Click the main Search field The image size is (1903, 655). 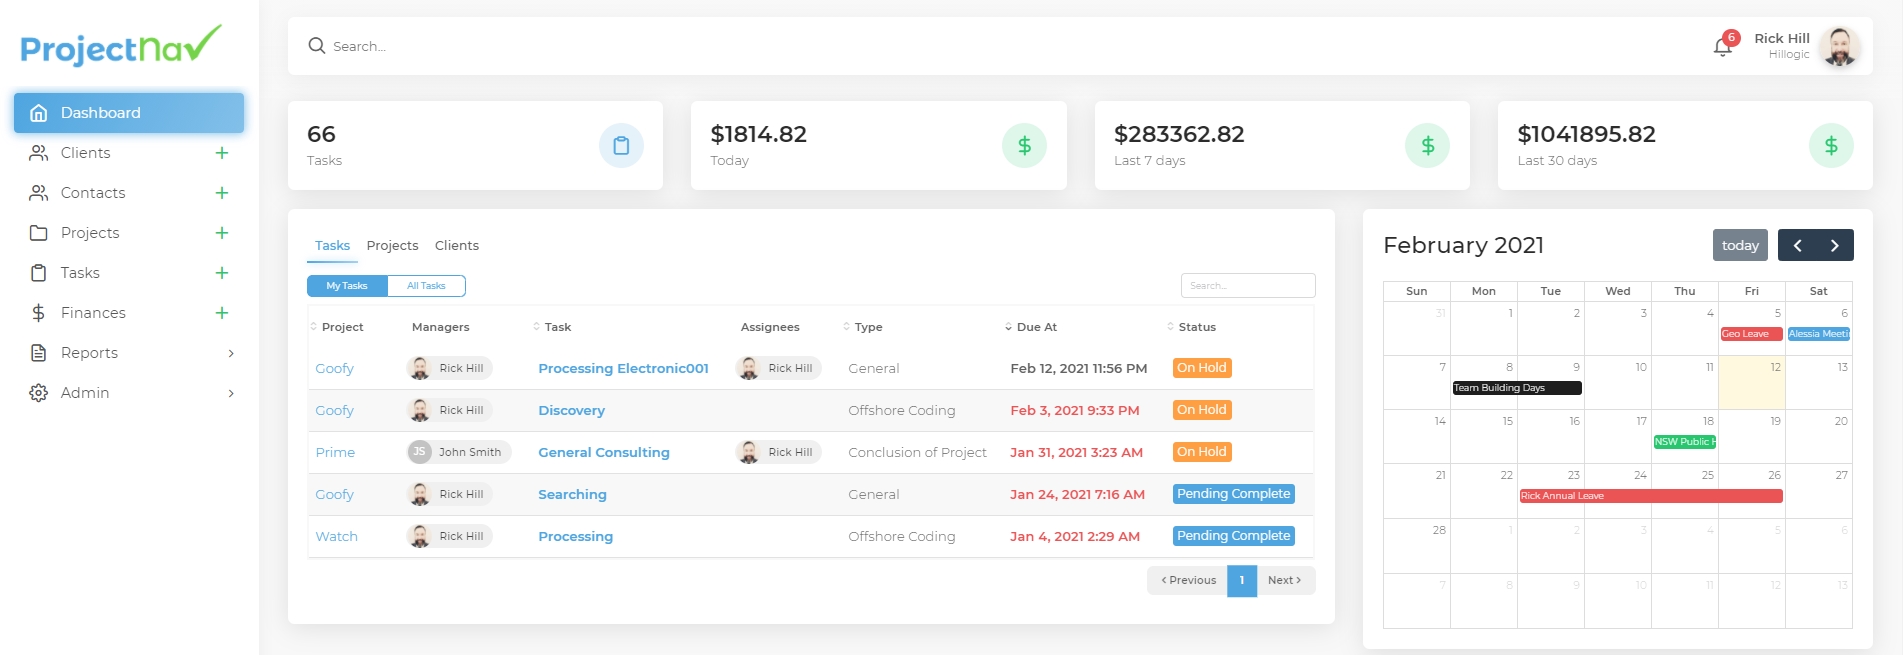1000,46
